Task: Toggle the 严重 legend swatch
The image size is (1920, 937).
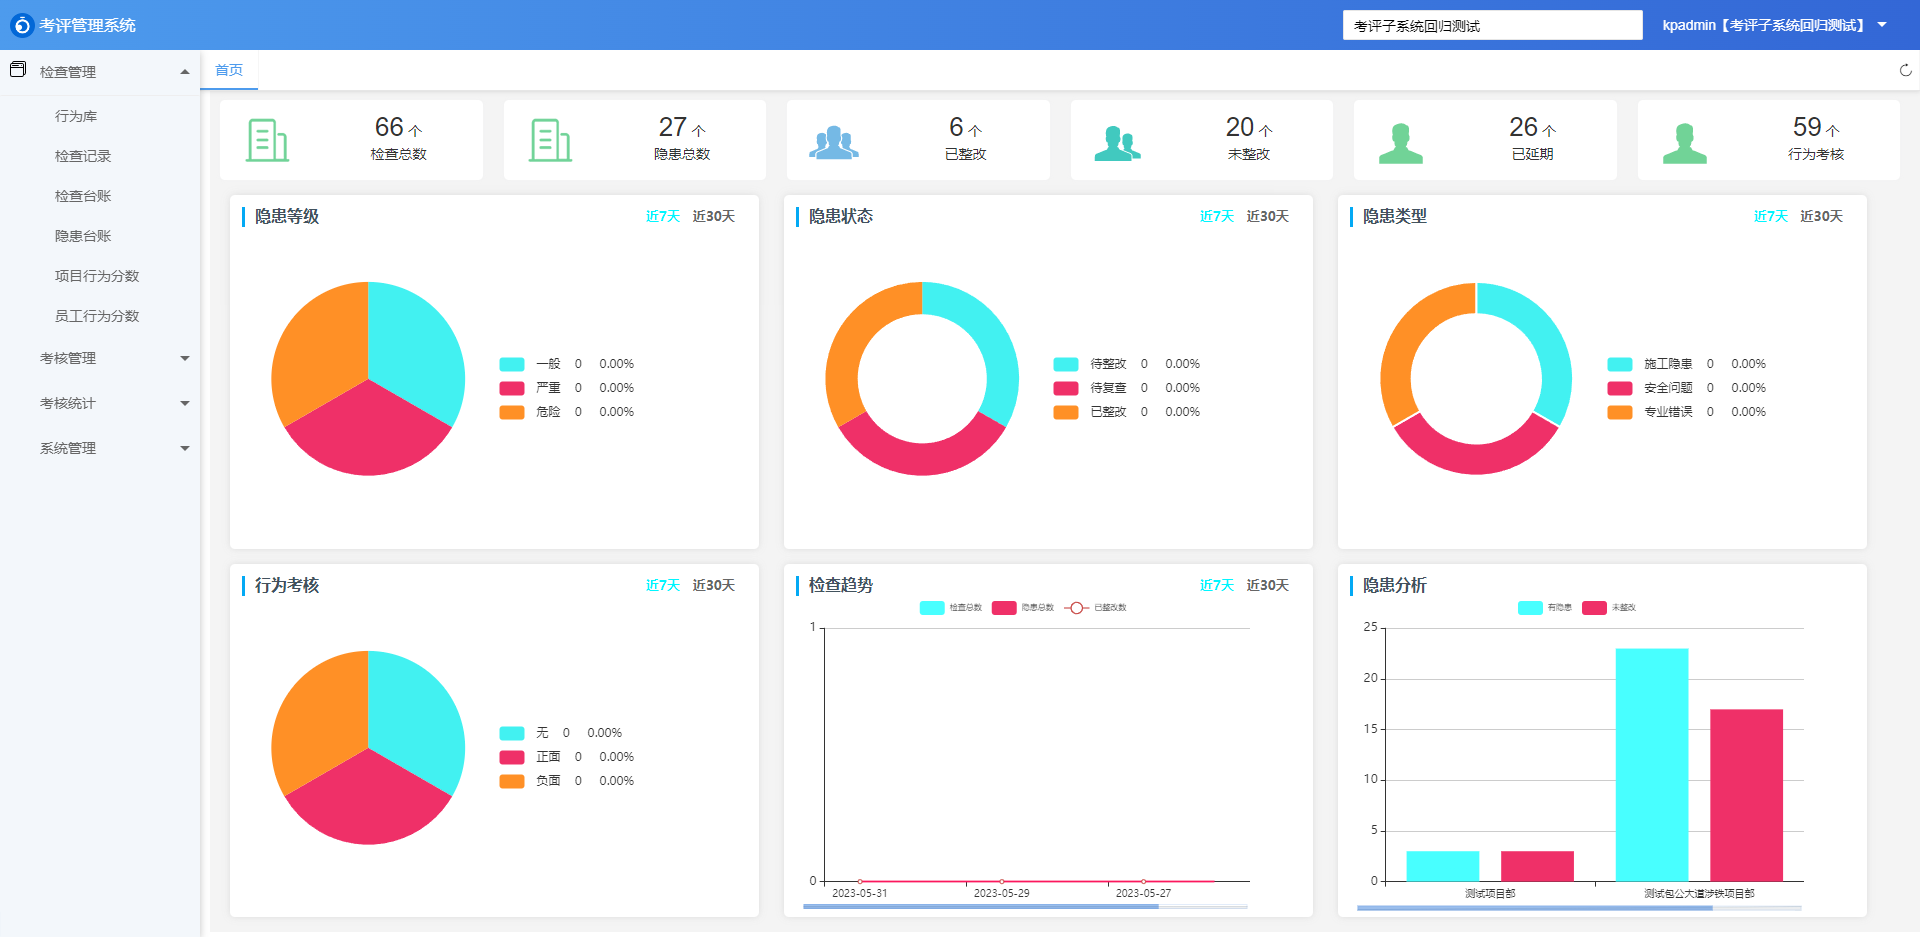Action: [x=512, y=388]
